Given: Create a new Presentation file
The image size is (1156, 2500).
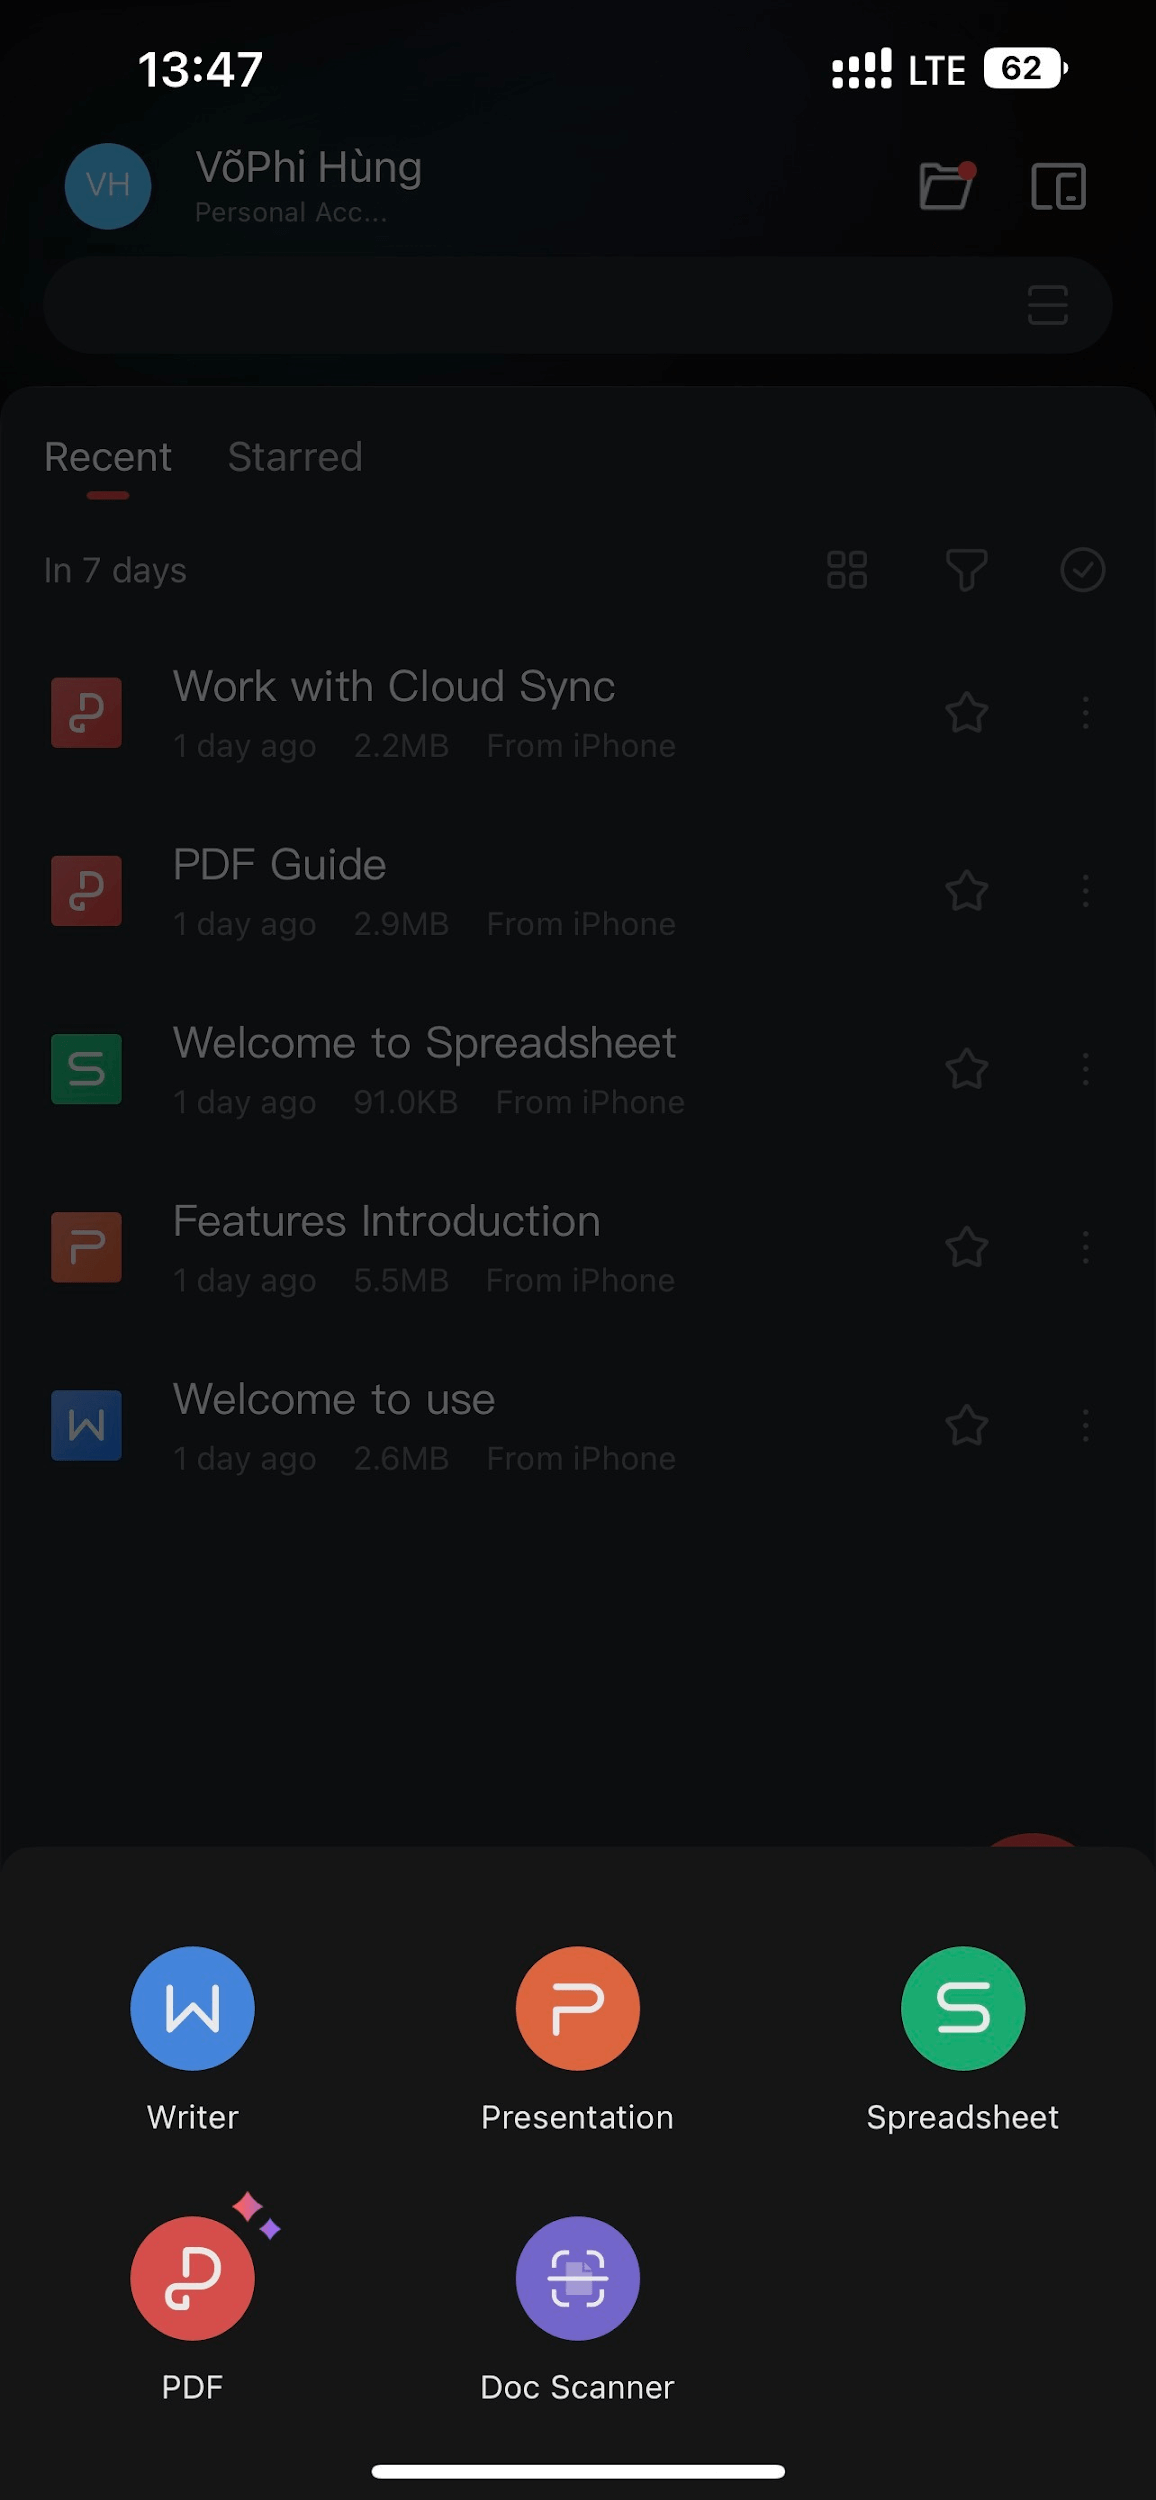Looking at the screenshot, I should pos(577,2008).
